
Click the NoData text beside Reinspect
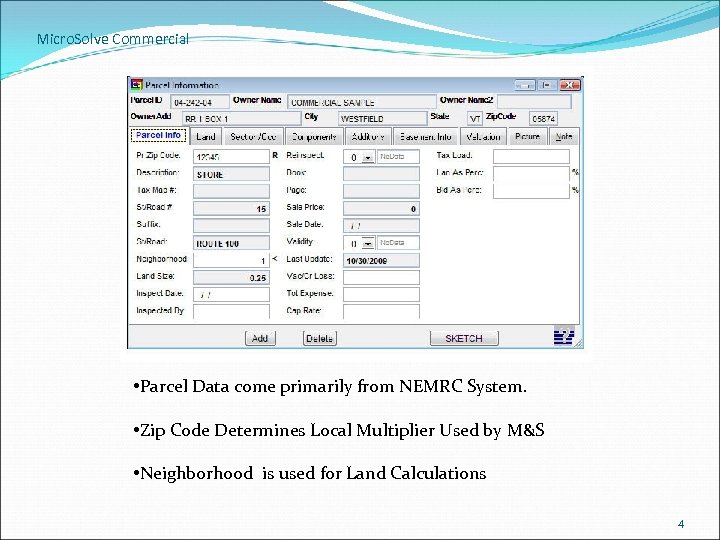pyautogui.click(x=392, y=156)
